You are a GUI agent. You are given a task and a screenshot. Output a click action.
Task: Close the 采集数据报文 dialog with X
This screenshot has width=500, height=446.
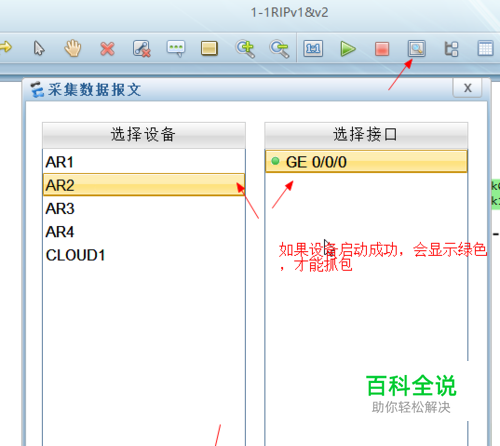(x=467, y=88)
